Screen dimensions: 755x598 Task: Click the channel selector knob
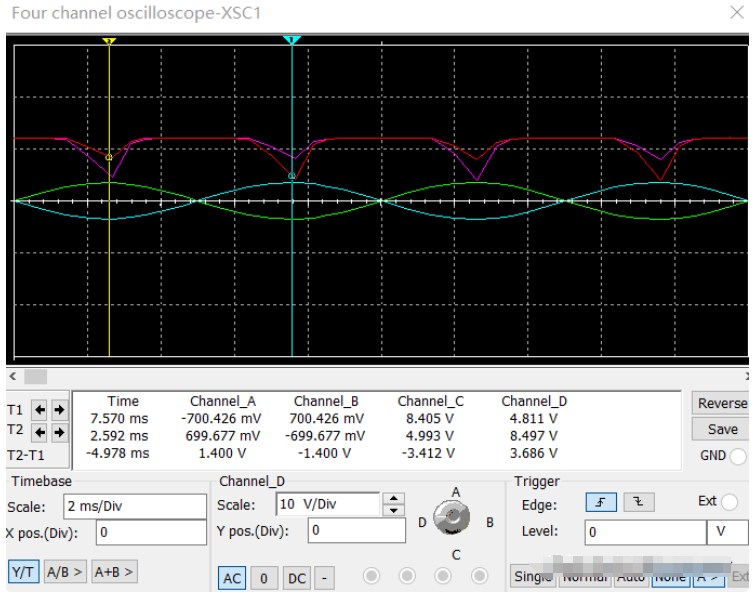point(453,519)
